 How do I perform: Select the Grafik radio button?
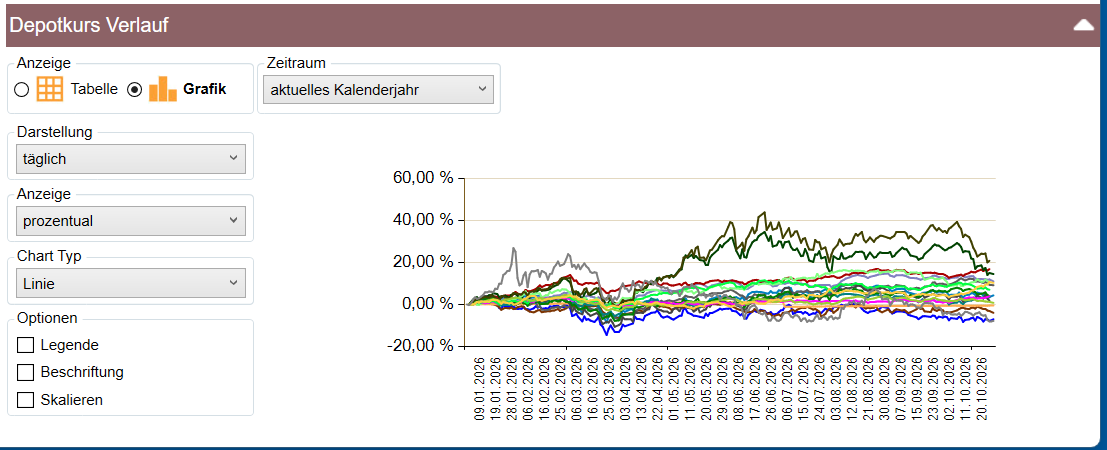tap(134, 90)
